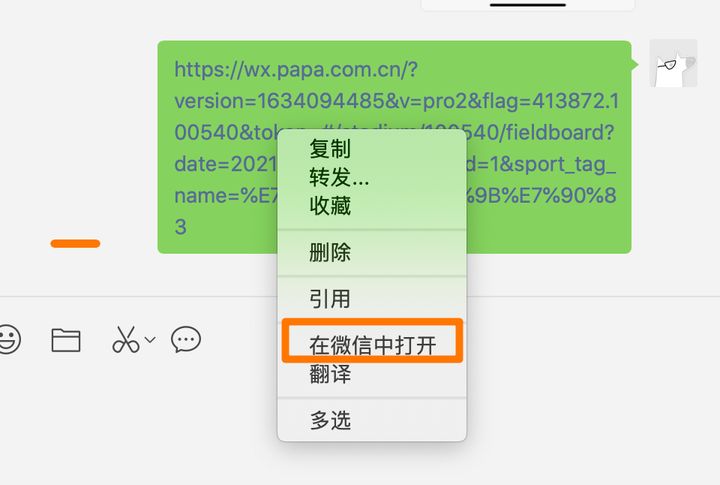720x485 pixels.
Task: Select 引用 to quote the message
Action: point(330,299)
